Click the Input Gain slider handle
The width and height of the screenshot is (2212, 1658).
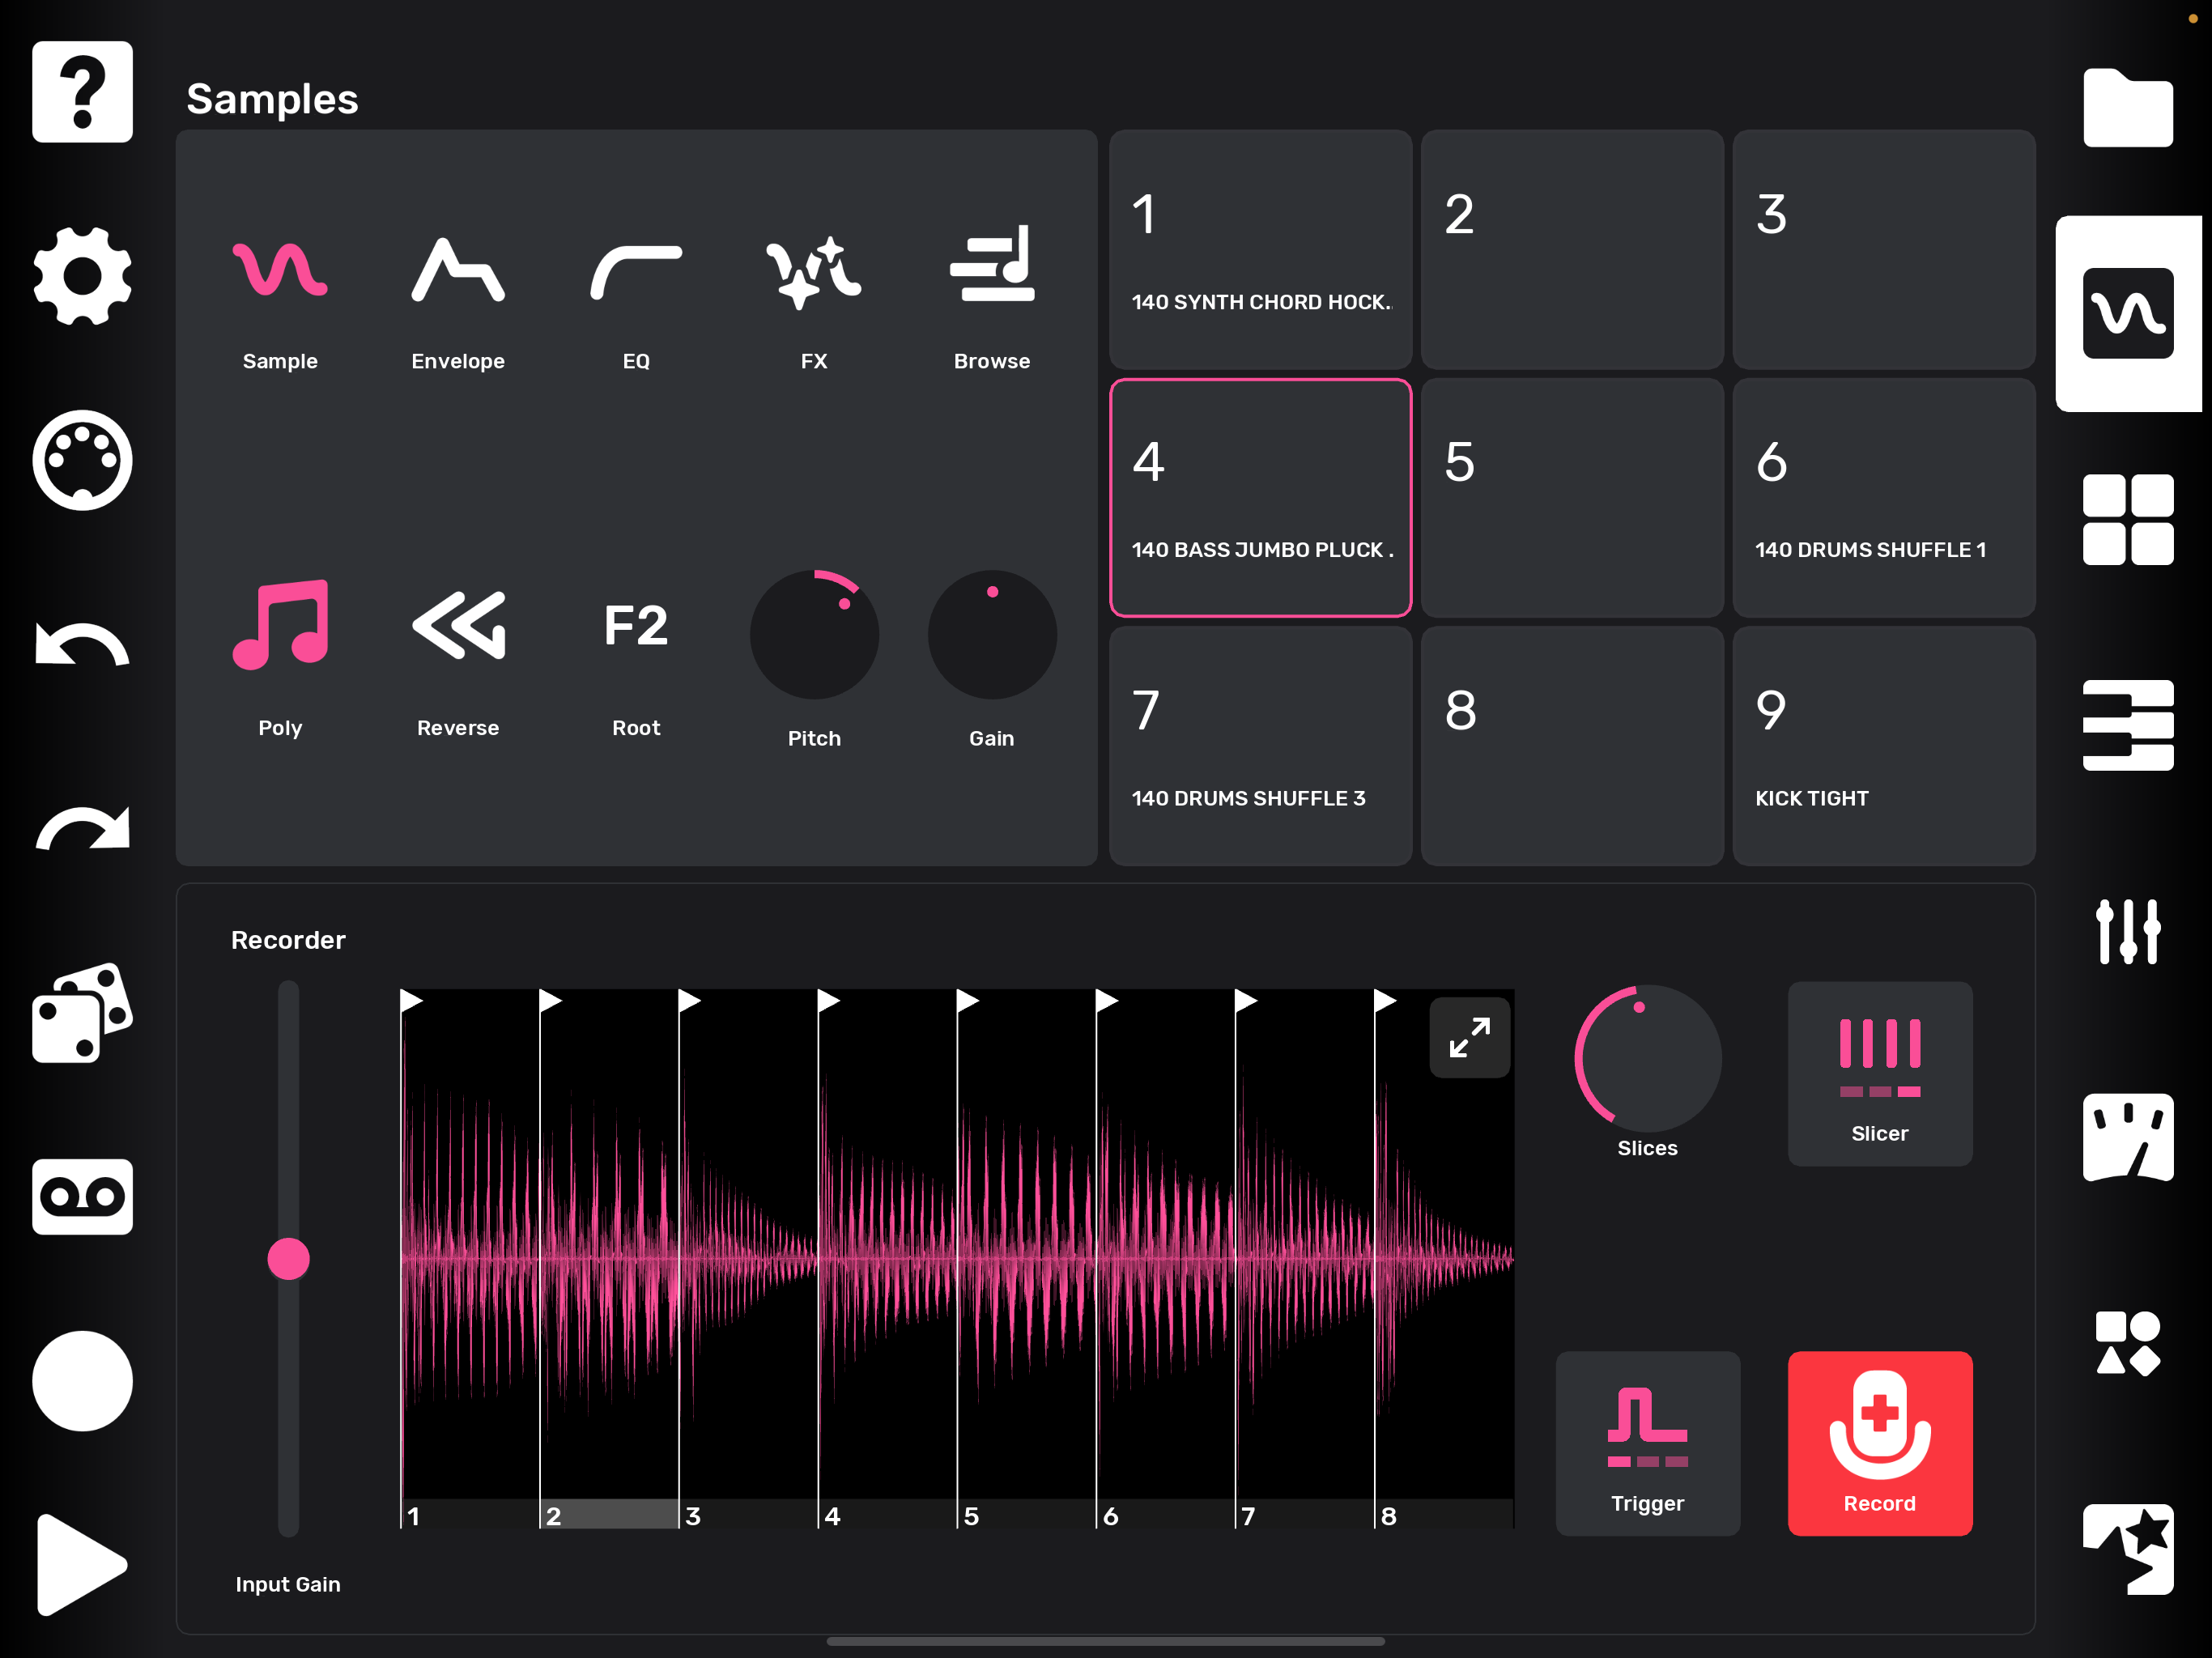[x=288, y=1259]
